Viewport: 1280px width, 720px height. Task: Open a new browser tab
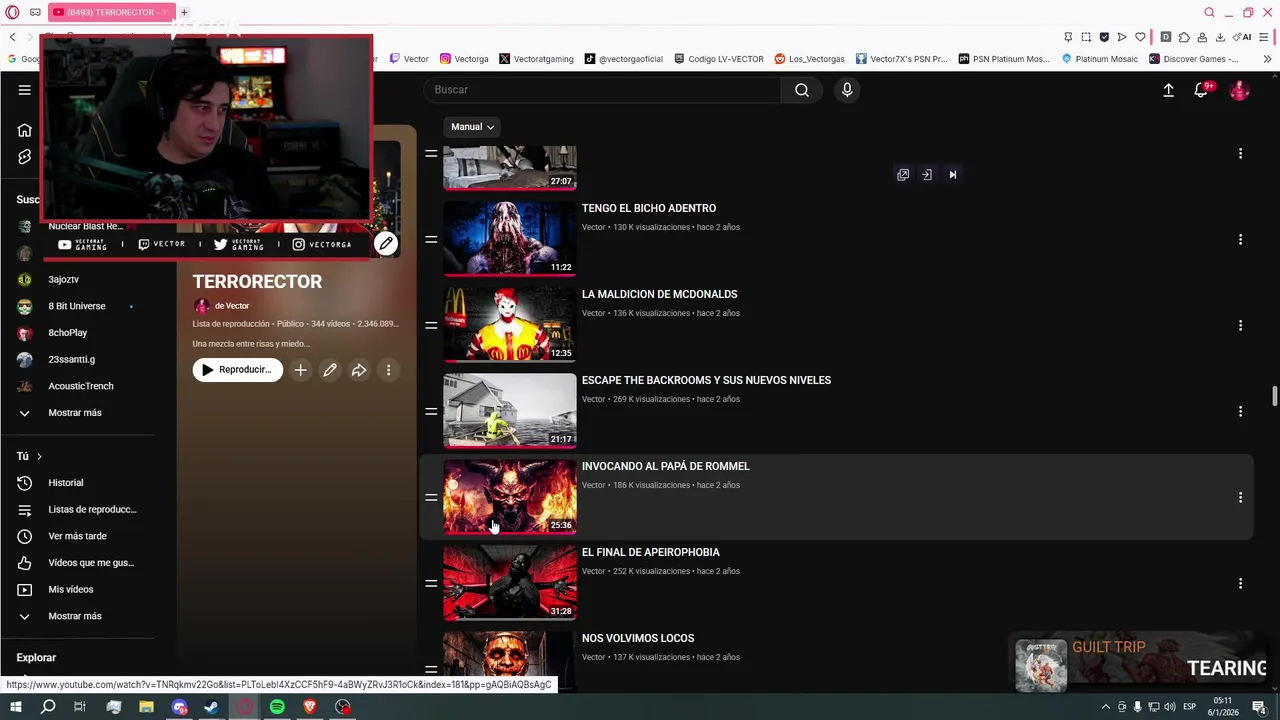[184, 12]
